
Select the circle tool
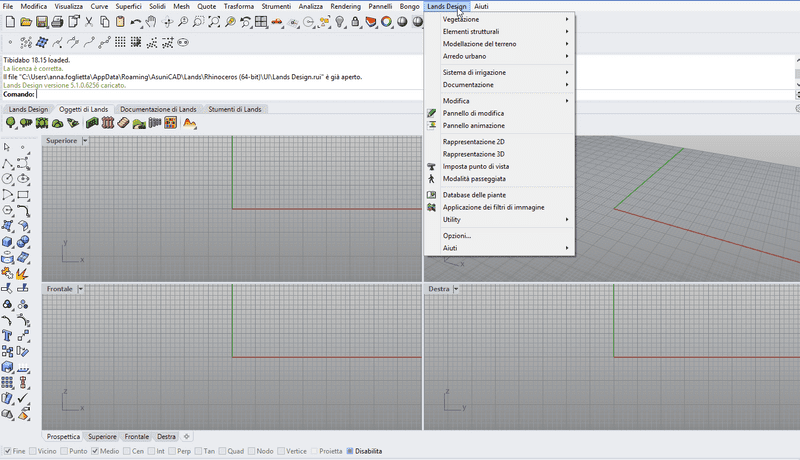[7, 178]
